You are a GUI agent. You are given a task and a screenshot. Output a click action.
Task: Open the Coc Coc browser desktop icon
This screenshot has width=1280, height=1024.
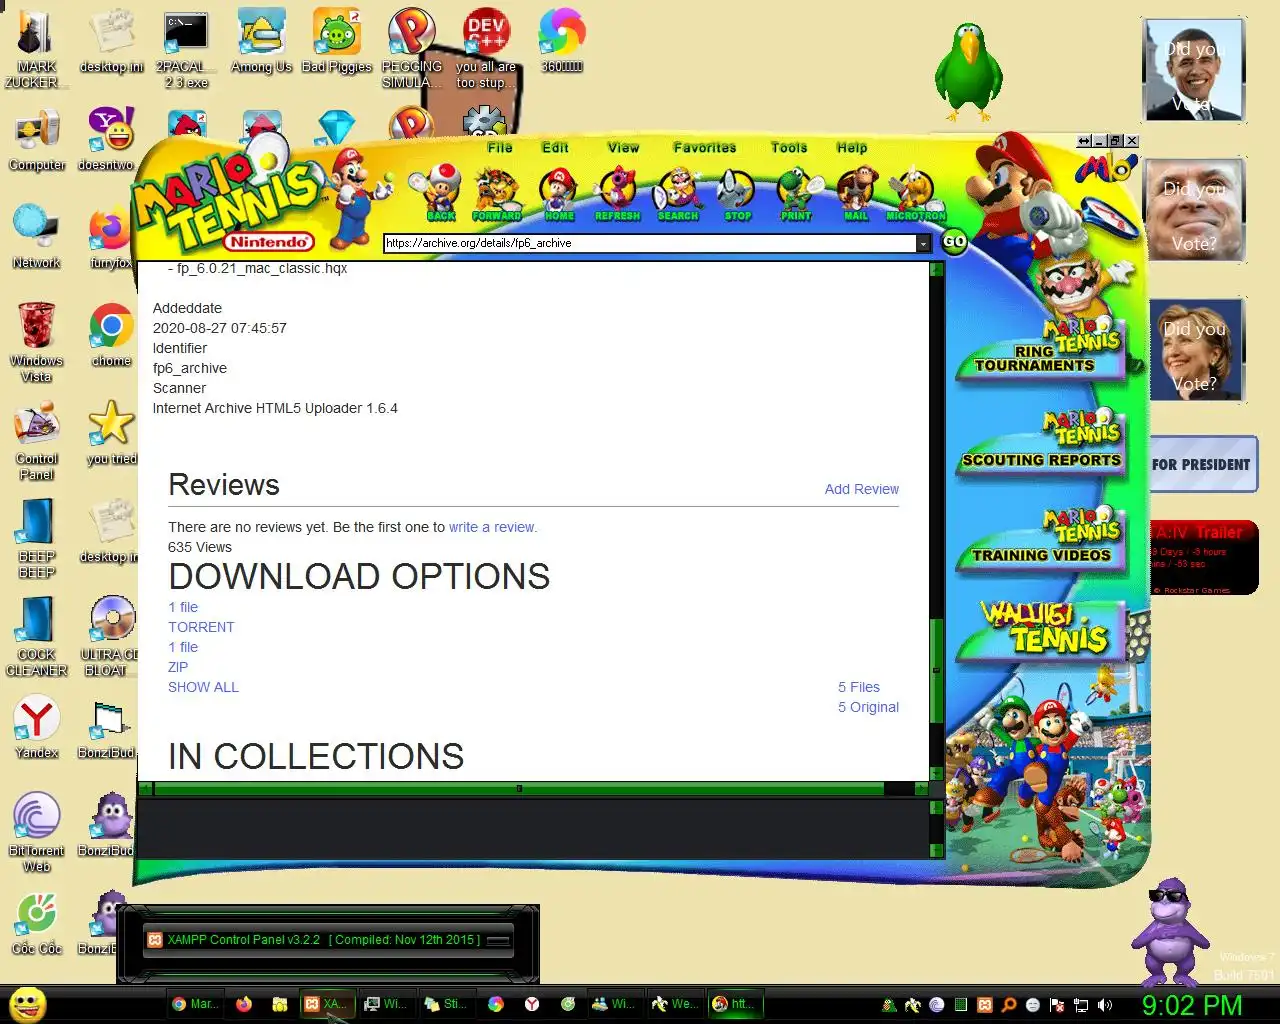(37, 923)
